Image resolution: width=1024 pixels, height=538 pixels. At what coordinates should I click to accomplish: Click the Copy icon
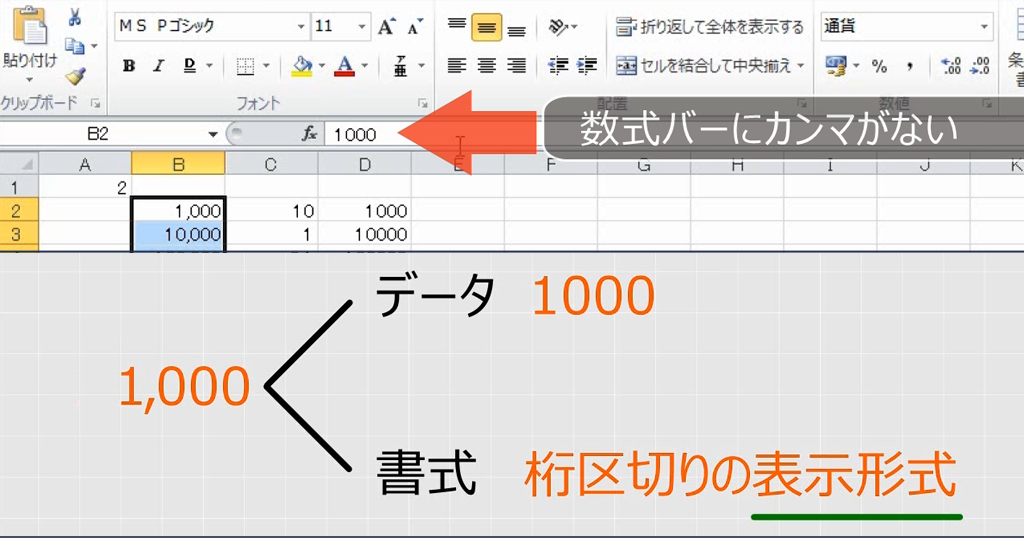(x=74, y=46)
